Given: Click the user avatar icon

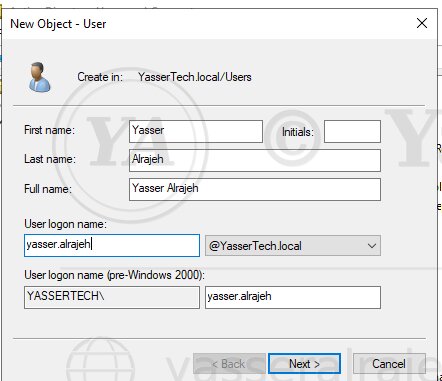Looking at the screenshot, I should (39, 77).
